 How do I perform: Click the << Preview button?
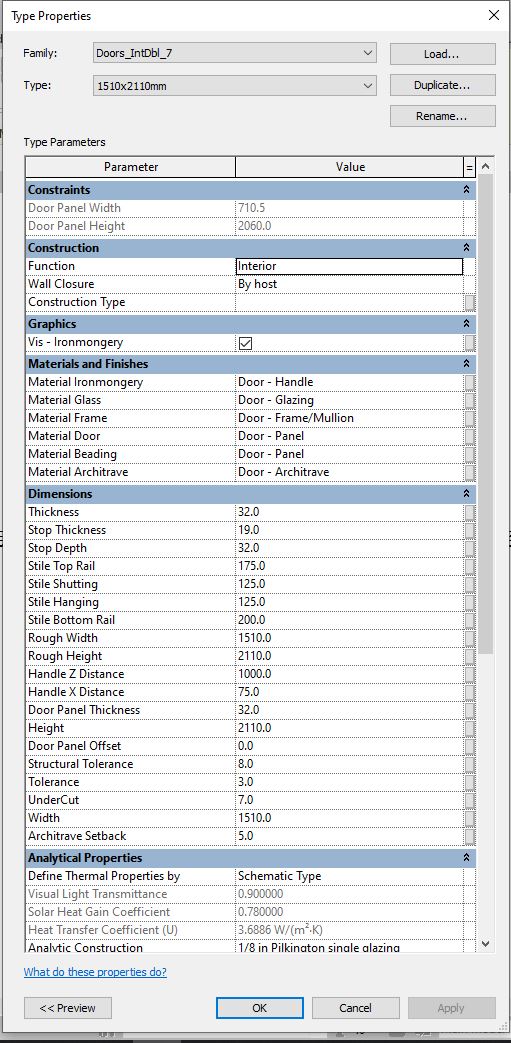68,1008
